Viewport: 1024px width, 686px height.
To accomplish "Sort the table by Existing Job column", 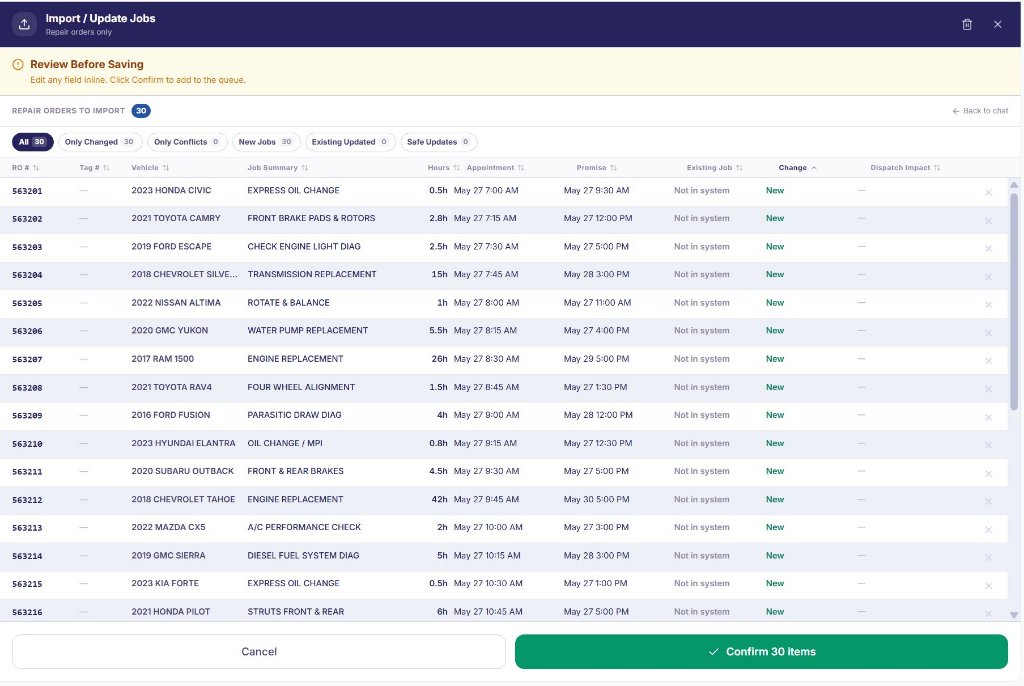I will (x=714, y=168).
